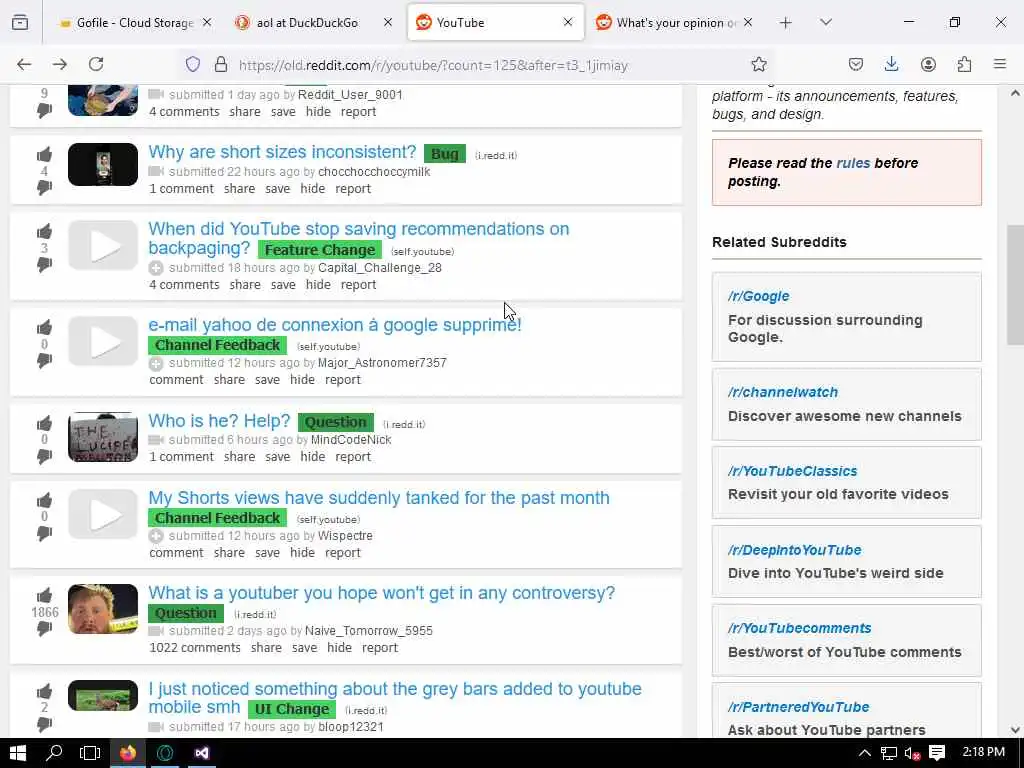Upvote the 'grey bars added to youtube' post
The height and width of the screenshot is (768, 1024).
[x=44, y=692]
